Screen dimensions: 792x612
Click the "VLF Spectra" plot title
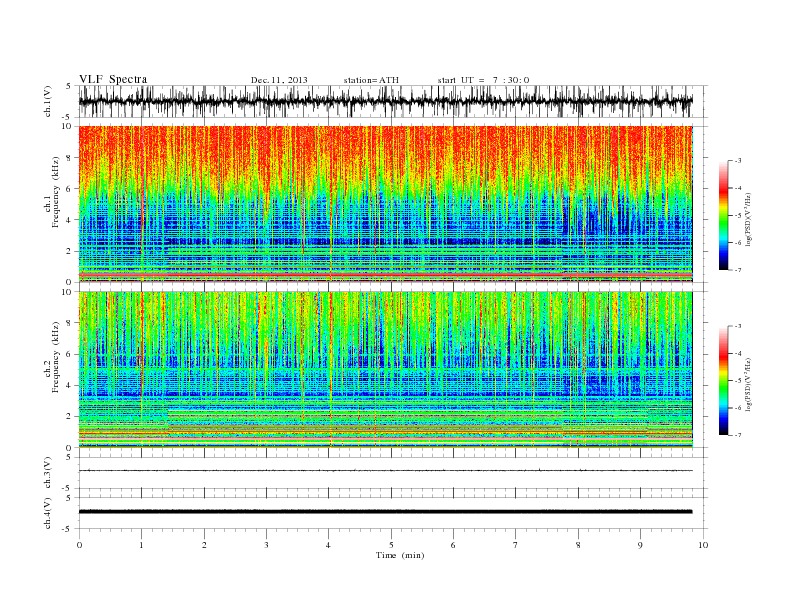point(113,79)
